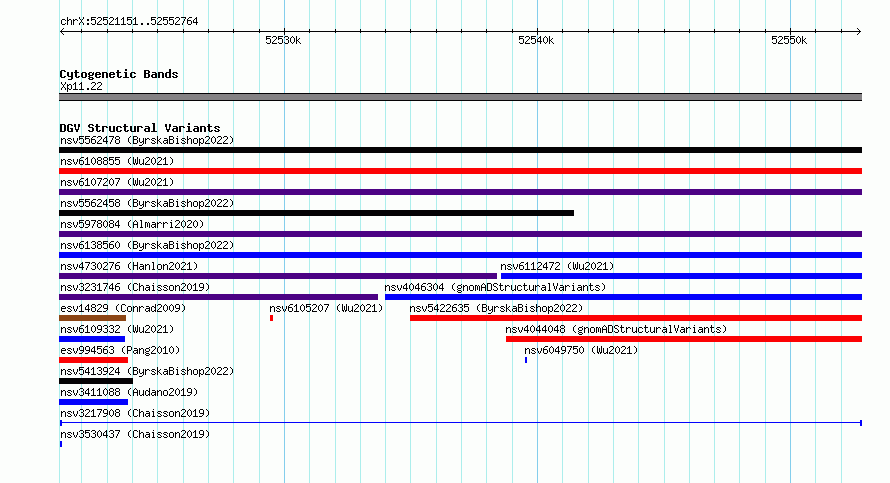Click the small red nsv6105207 marker
This screenshot has height=483, width=890.
[271, 318]
